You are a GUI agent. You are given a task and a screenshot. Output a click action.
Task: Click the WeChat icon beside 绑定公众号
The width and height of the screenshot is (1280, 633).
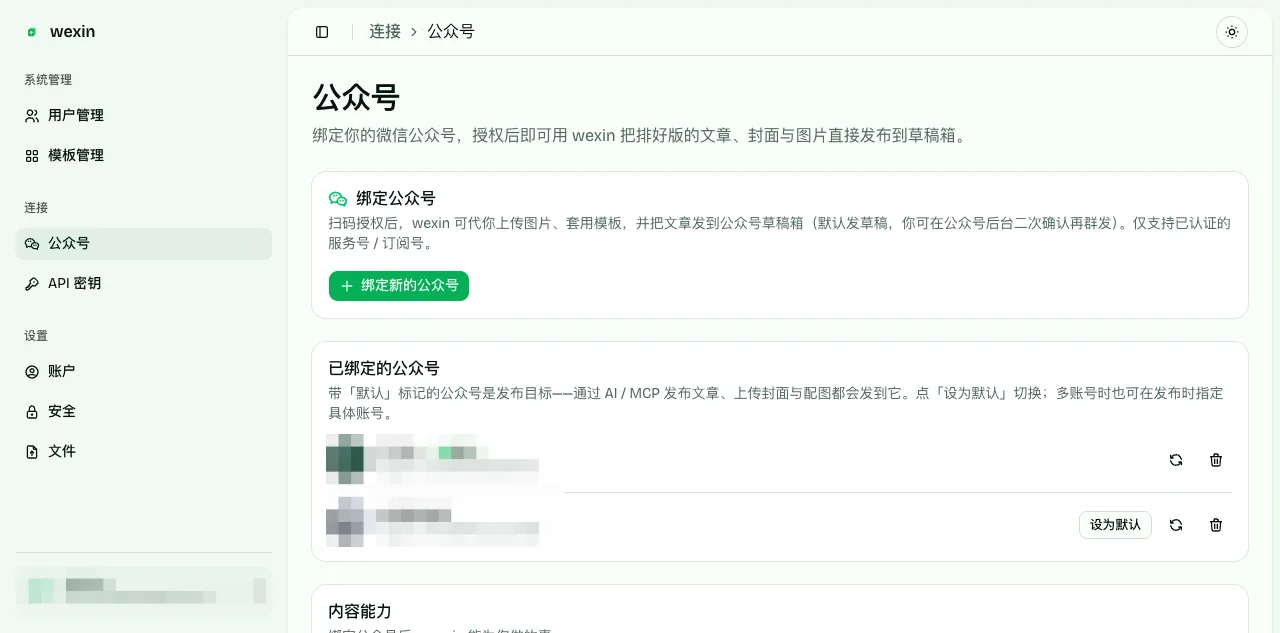pos(338,199)
